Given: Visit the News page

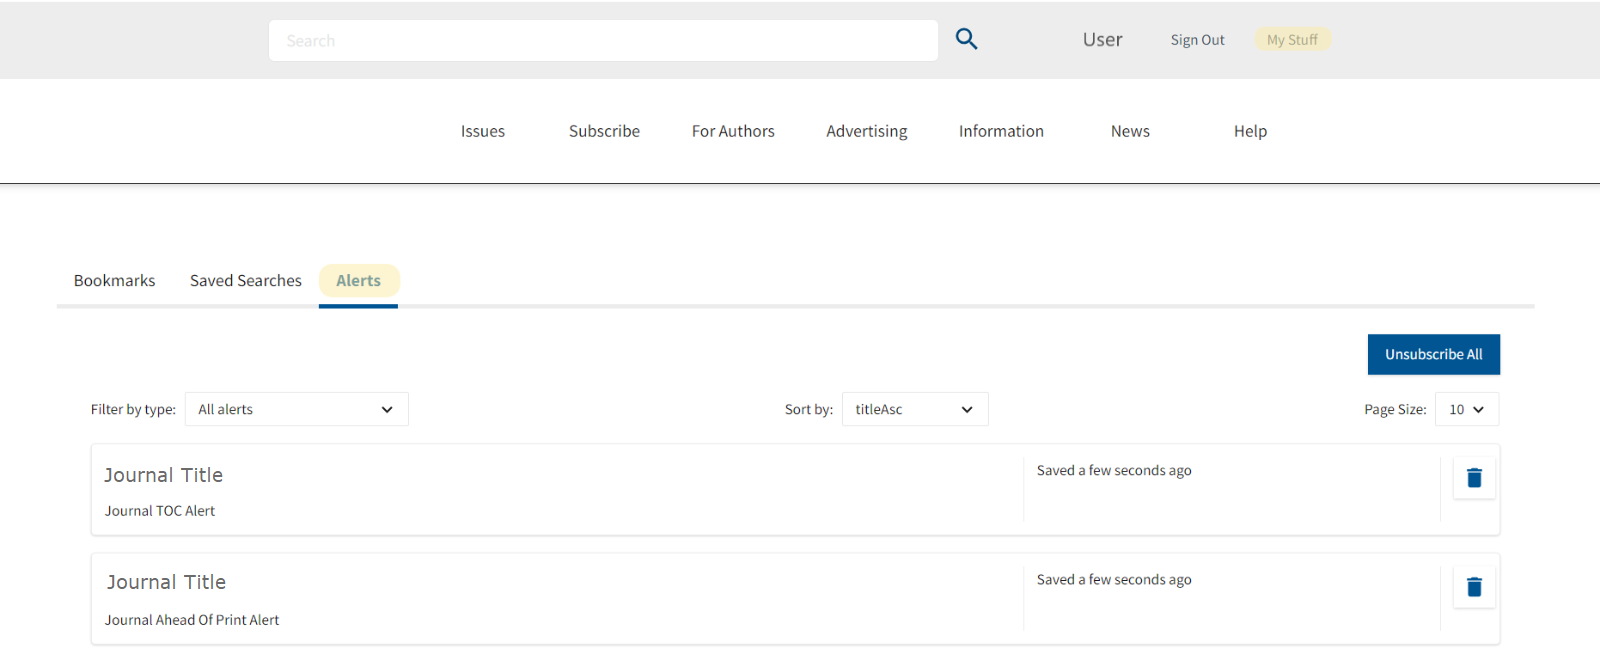Looking at the screenshot, I should coord(1130,131).
